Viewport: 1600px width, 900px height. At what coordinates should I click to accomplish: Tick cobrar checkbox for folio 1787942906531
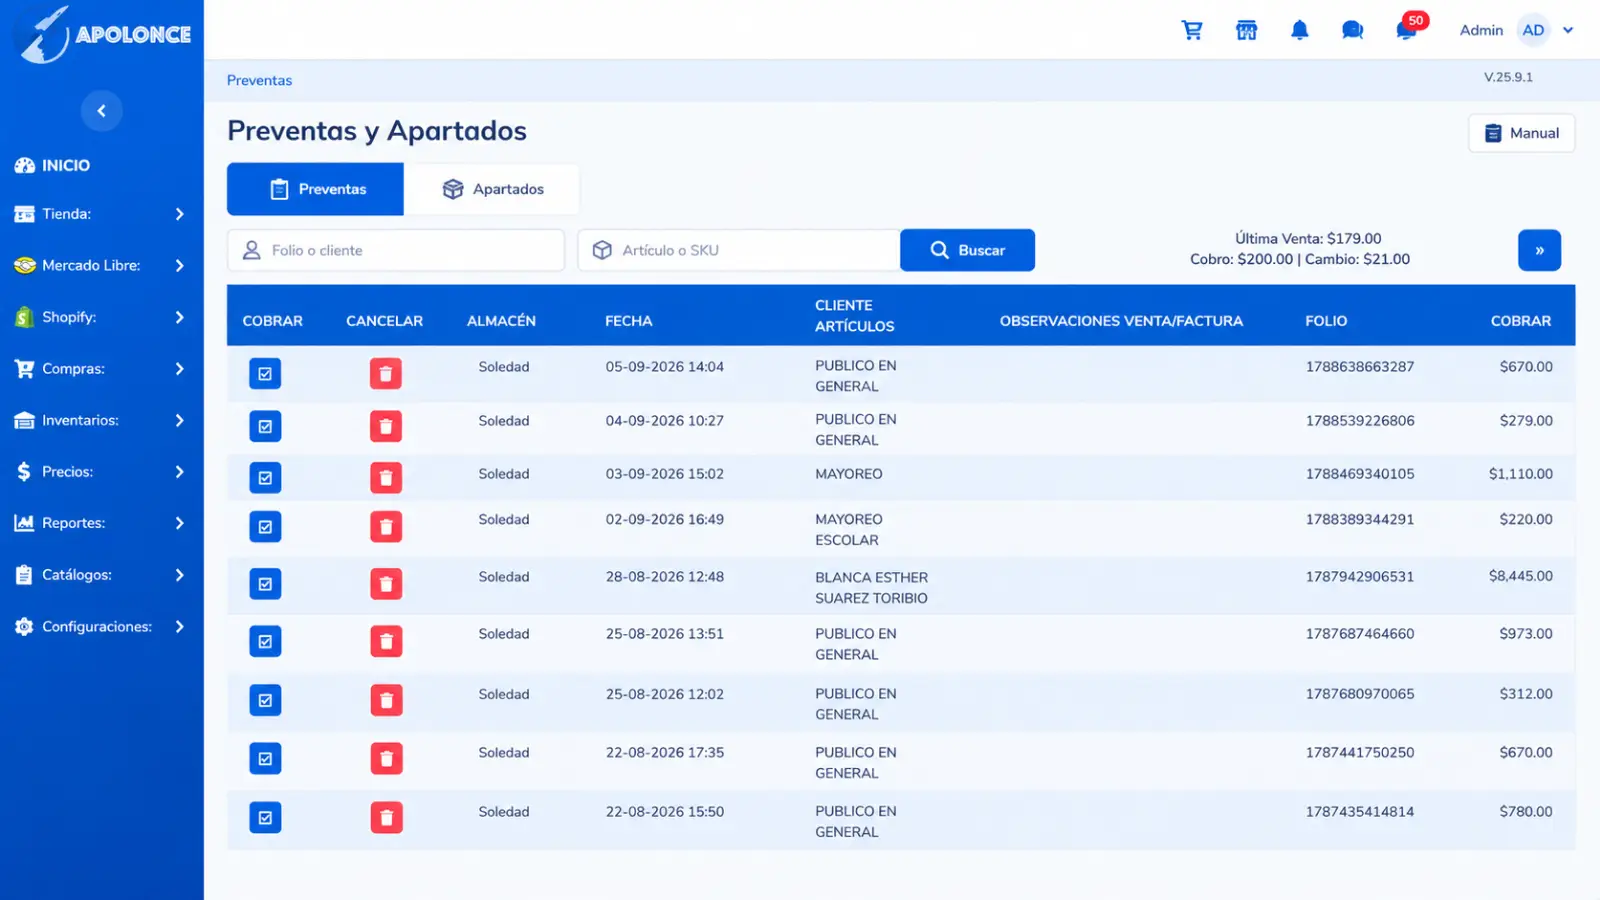[265, 584]
